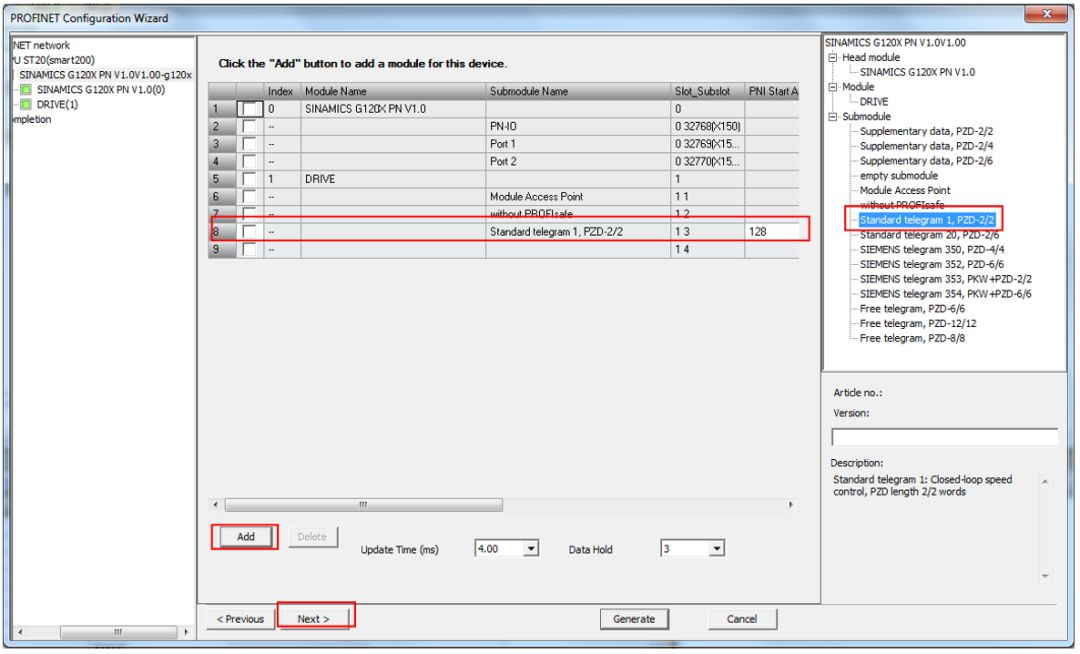Collapse the Submodule tree node
1080x654 pixels.
833,117
